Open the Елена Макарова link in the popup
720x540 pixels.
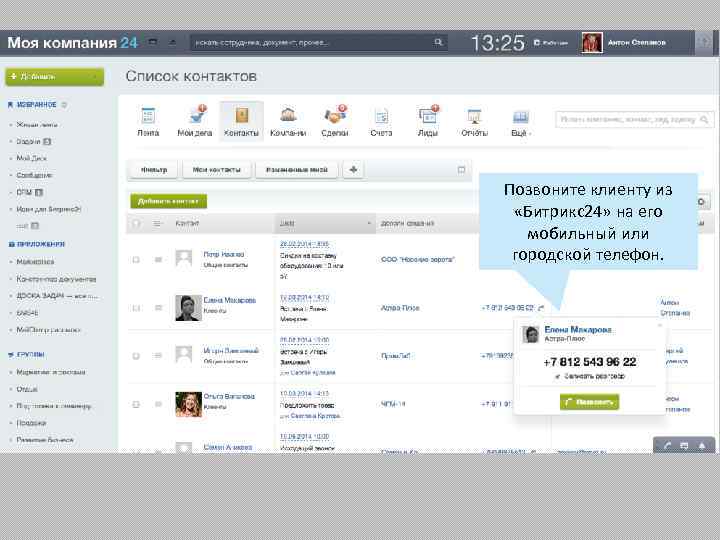pyautogui.click(x=578, y=329)
